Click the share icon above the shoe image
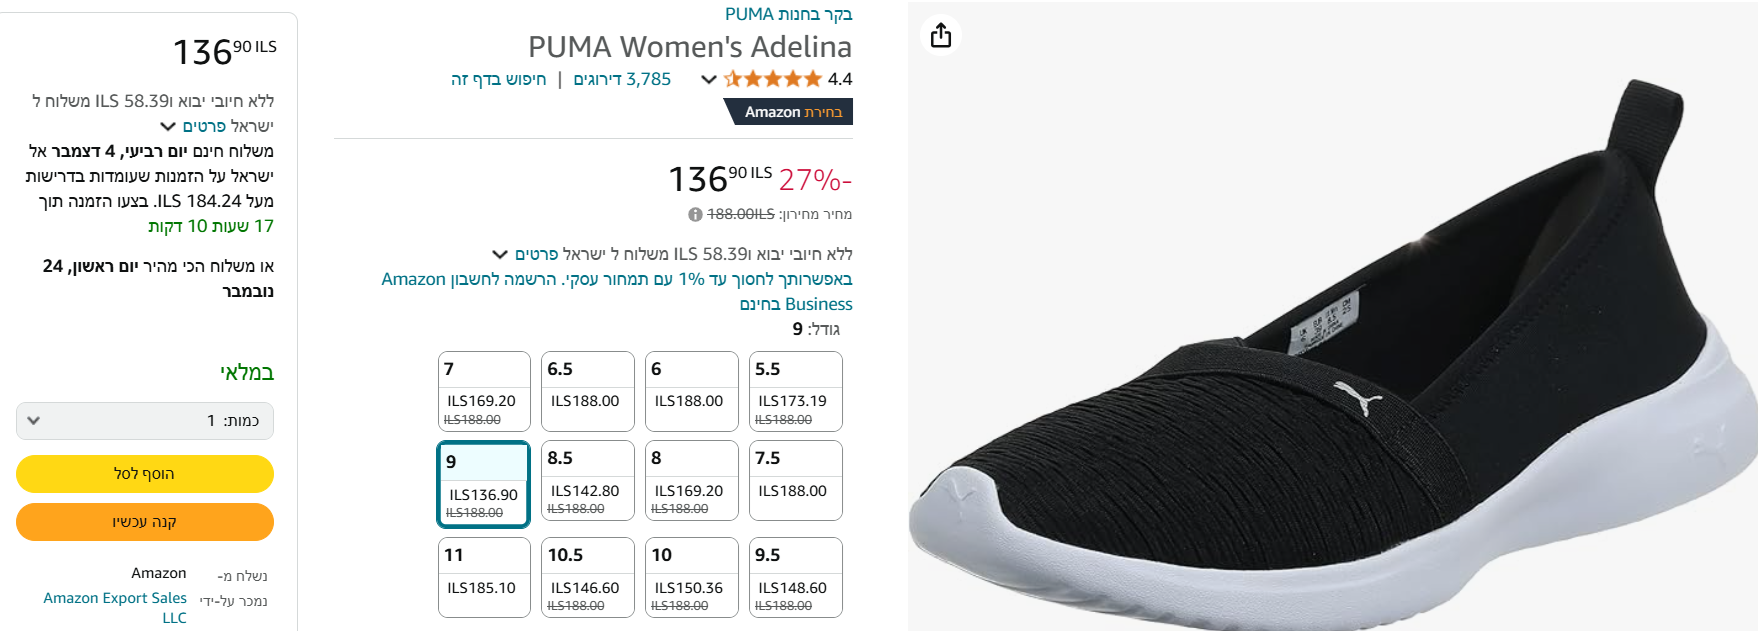Viewport: 1758px width, 631px height. (x=941, y=36)
